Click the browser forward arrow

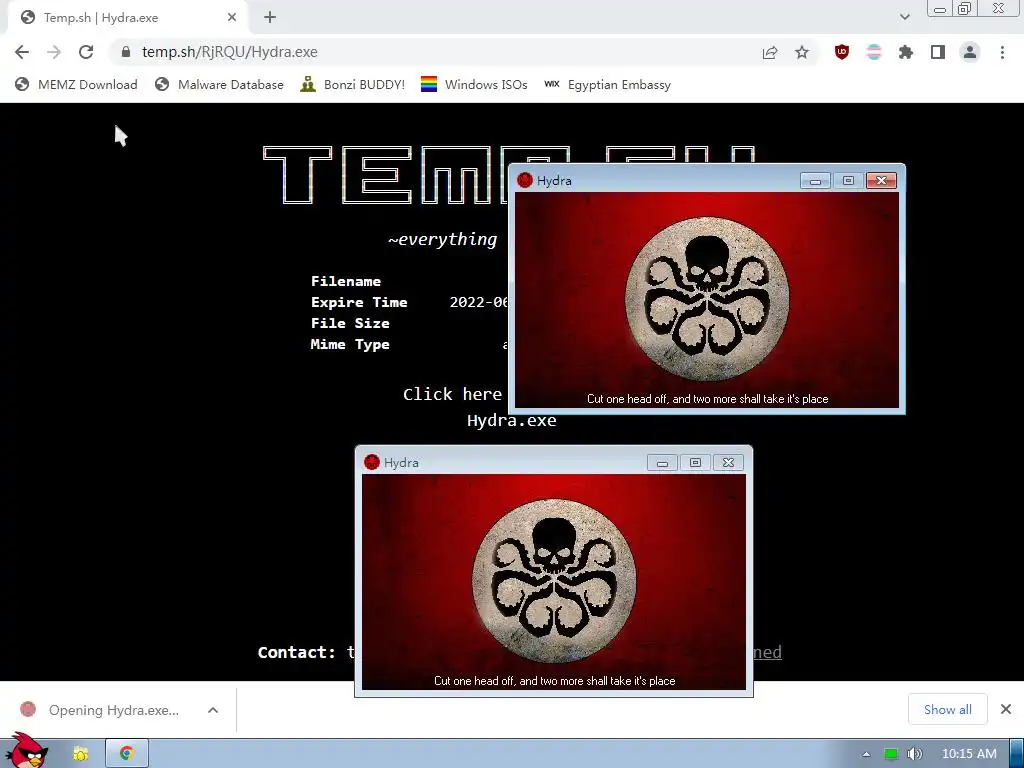pos(54,52)
